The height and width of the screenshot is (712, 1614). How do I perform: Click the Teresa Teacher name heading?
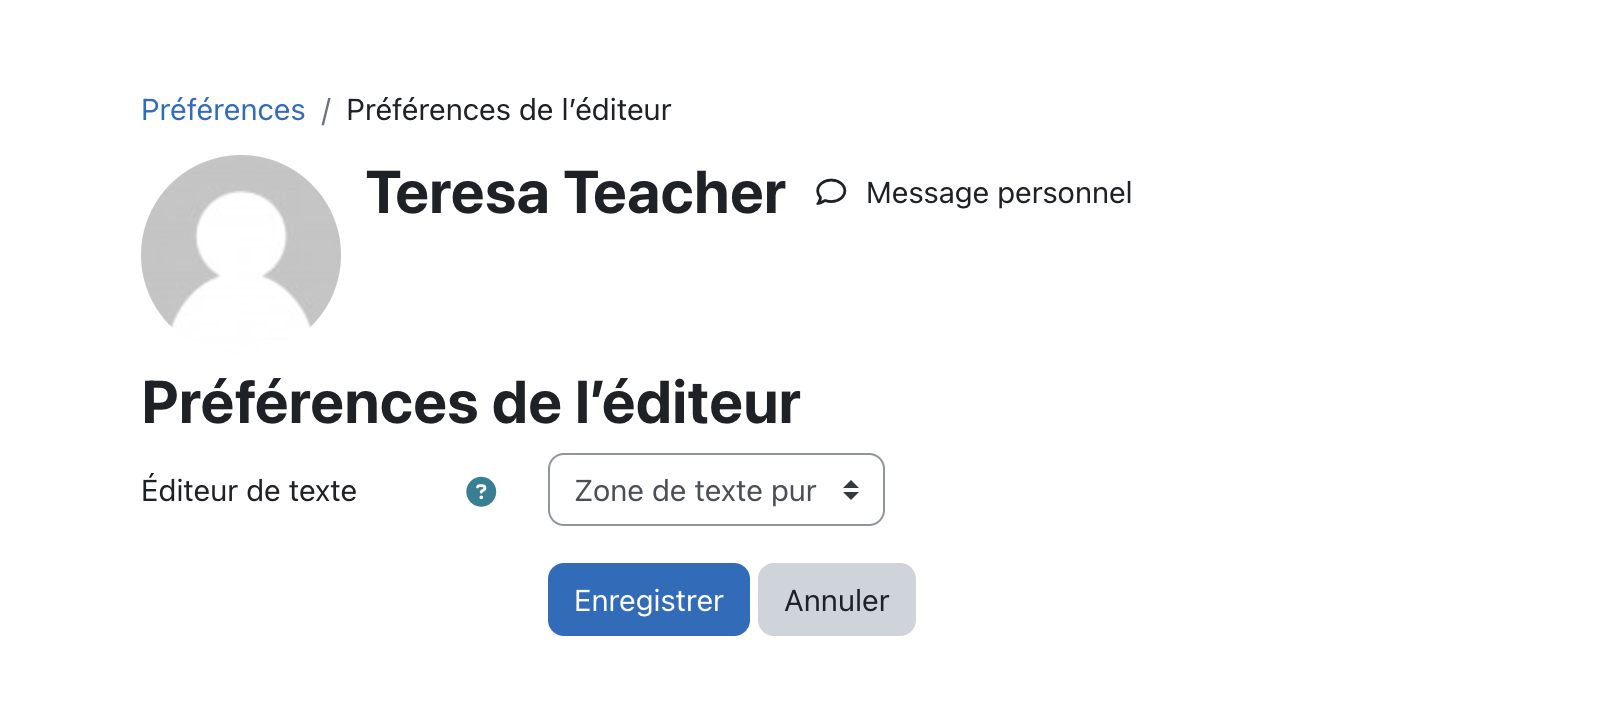tap(576, 193)
